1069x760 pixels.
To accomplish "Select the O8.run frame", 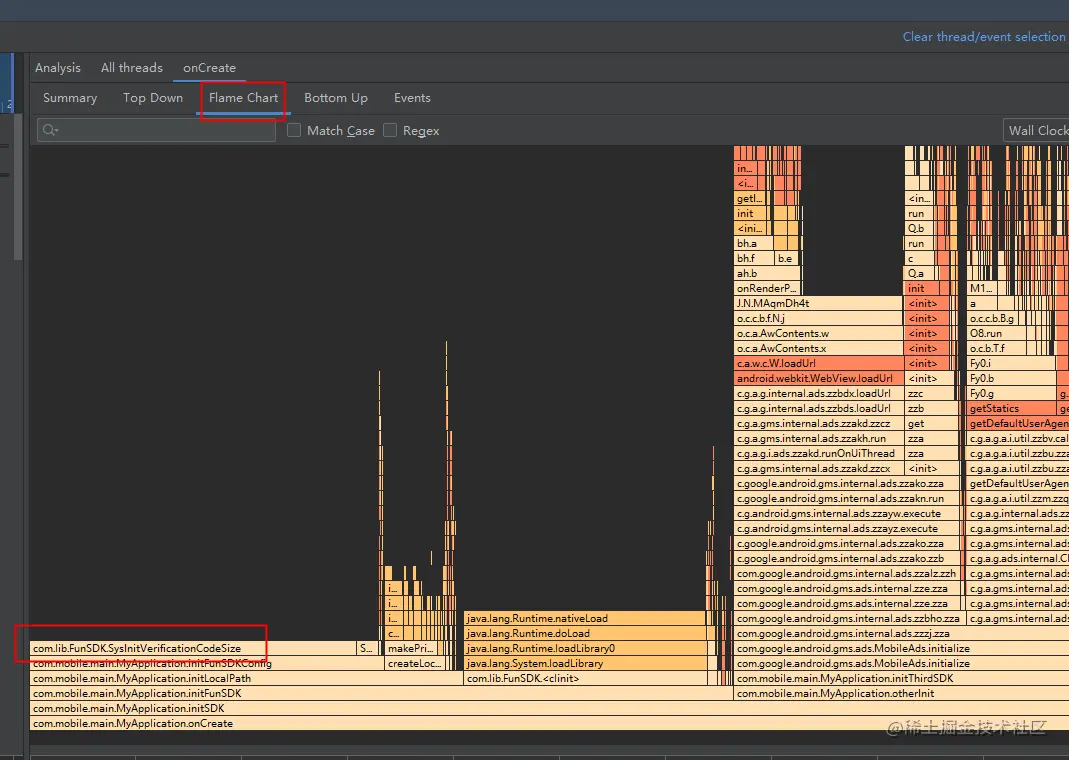I will (997, 333).
